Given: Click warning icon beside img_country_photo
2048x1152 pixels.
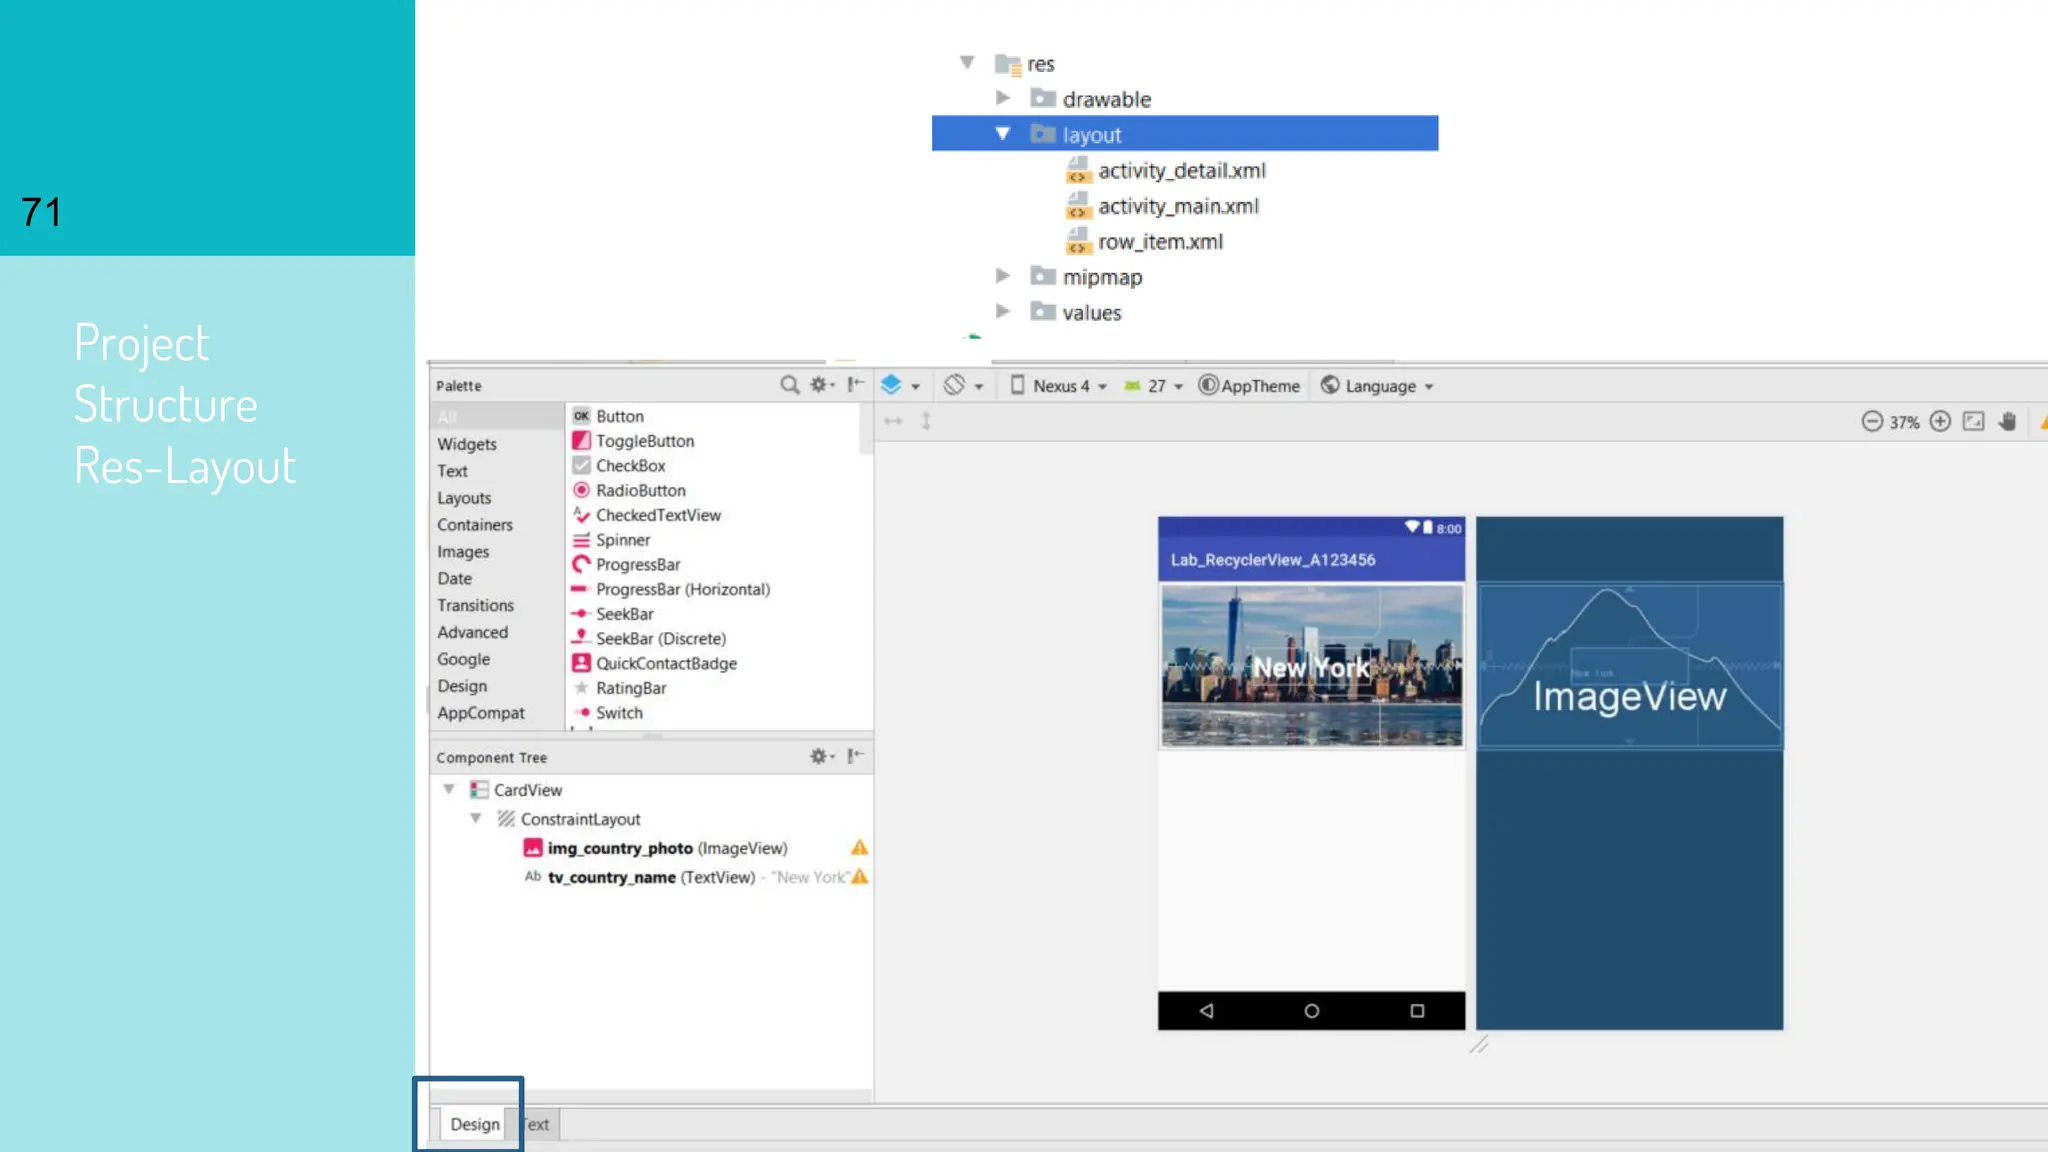Looking at the screenshot, I should (859, 848).
